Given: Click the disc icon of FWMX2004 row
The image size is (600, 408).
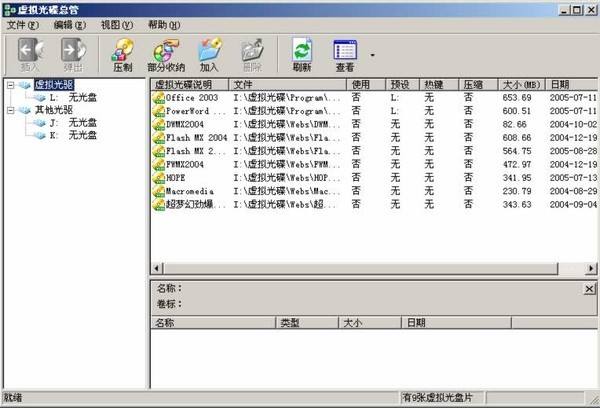Looking at the screenshot, I should (x=158, y=165).
